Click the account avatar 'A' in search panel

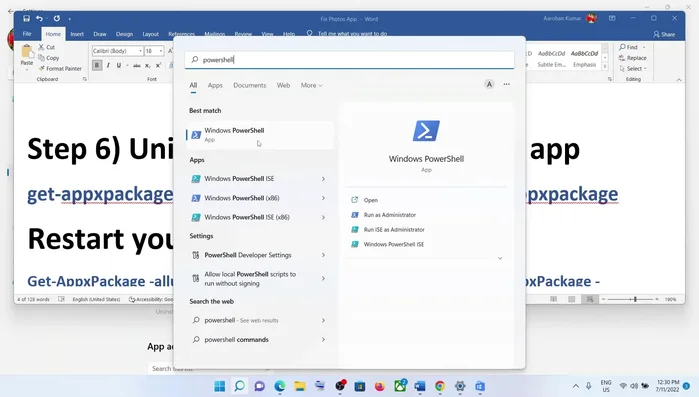[489, 84]
